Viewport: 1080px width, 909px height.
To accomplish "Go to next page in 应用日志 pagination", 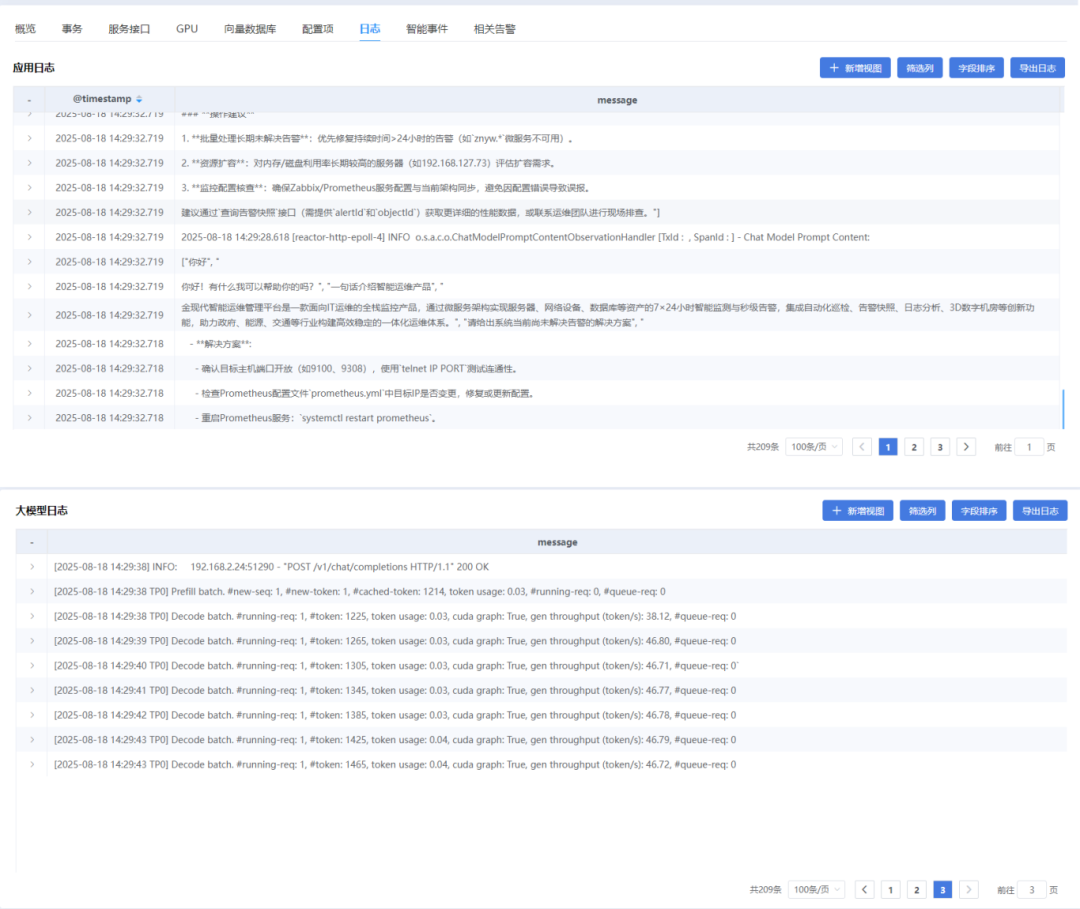I will (966, 447).
